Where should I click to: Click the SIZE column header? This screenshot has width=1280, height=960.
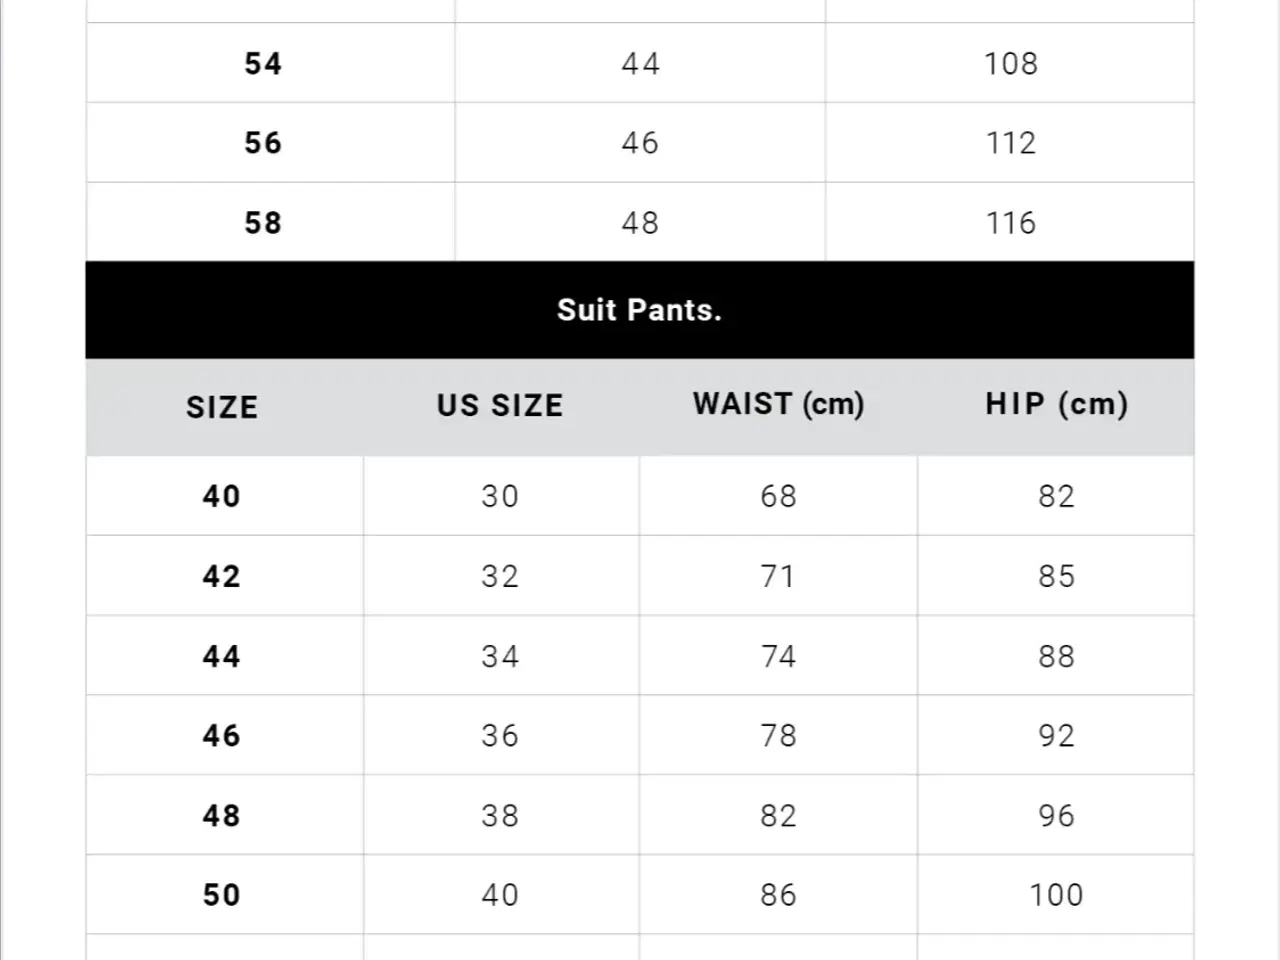point(222,407)
